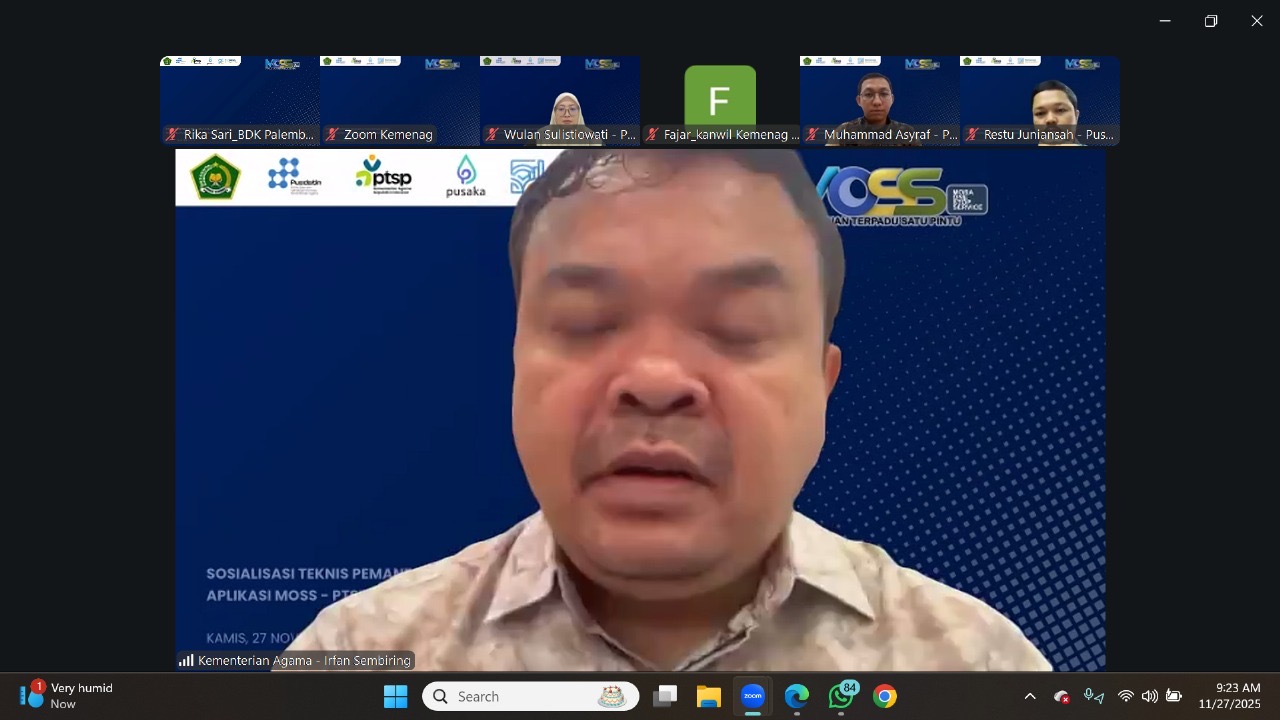
Task: Open Microsoft Edge from the taskbar
Action: tap(796, 696)
